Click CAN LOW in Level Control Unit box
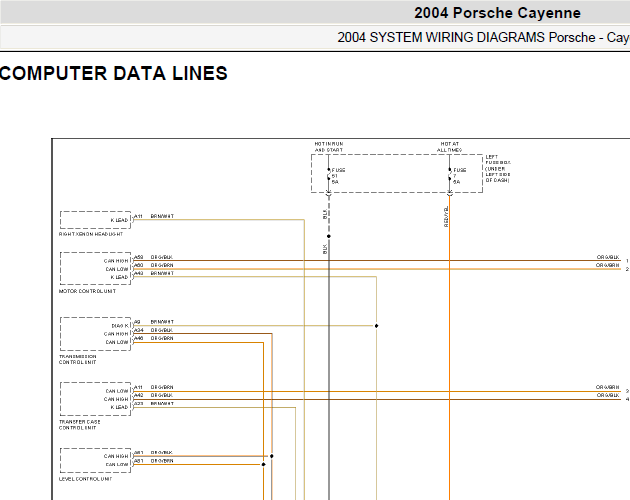The width and height of the screenshot is (630, 500). 117,465
